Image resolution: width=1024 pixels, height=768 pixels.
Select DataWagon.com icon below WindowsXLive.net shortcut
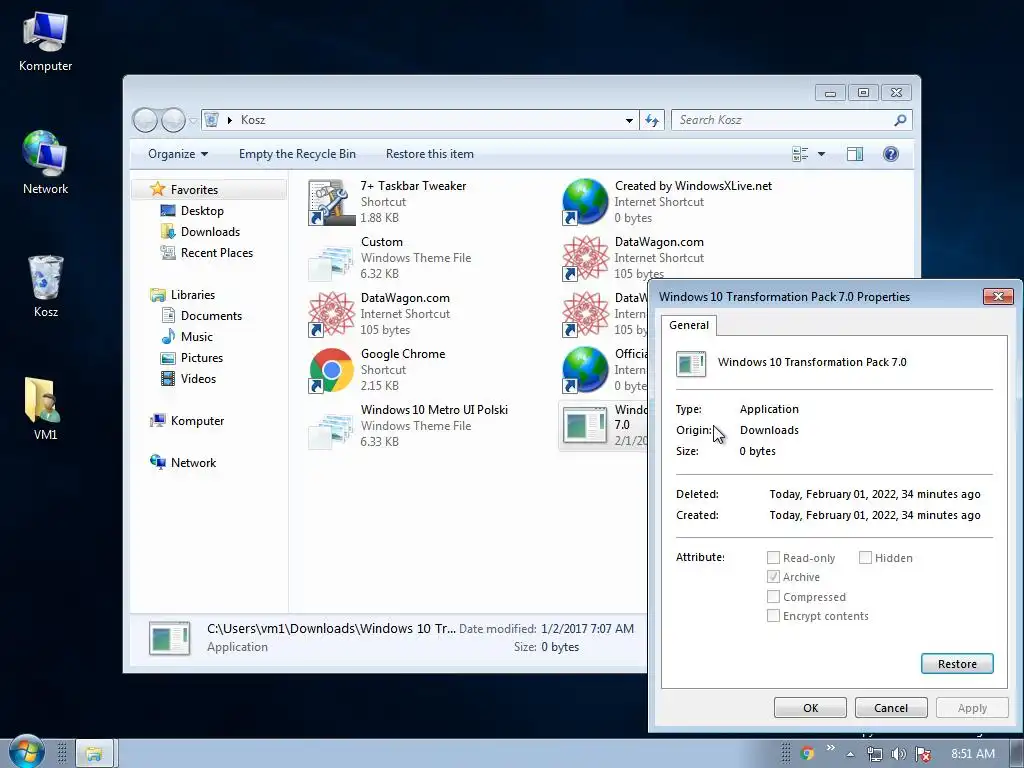(585, 258)
